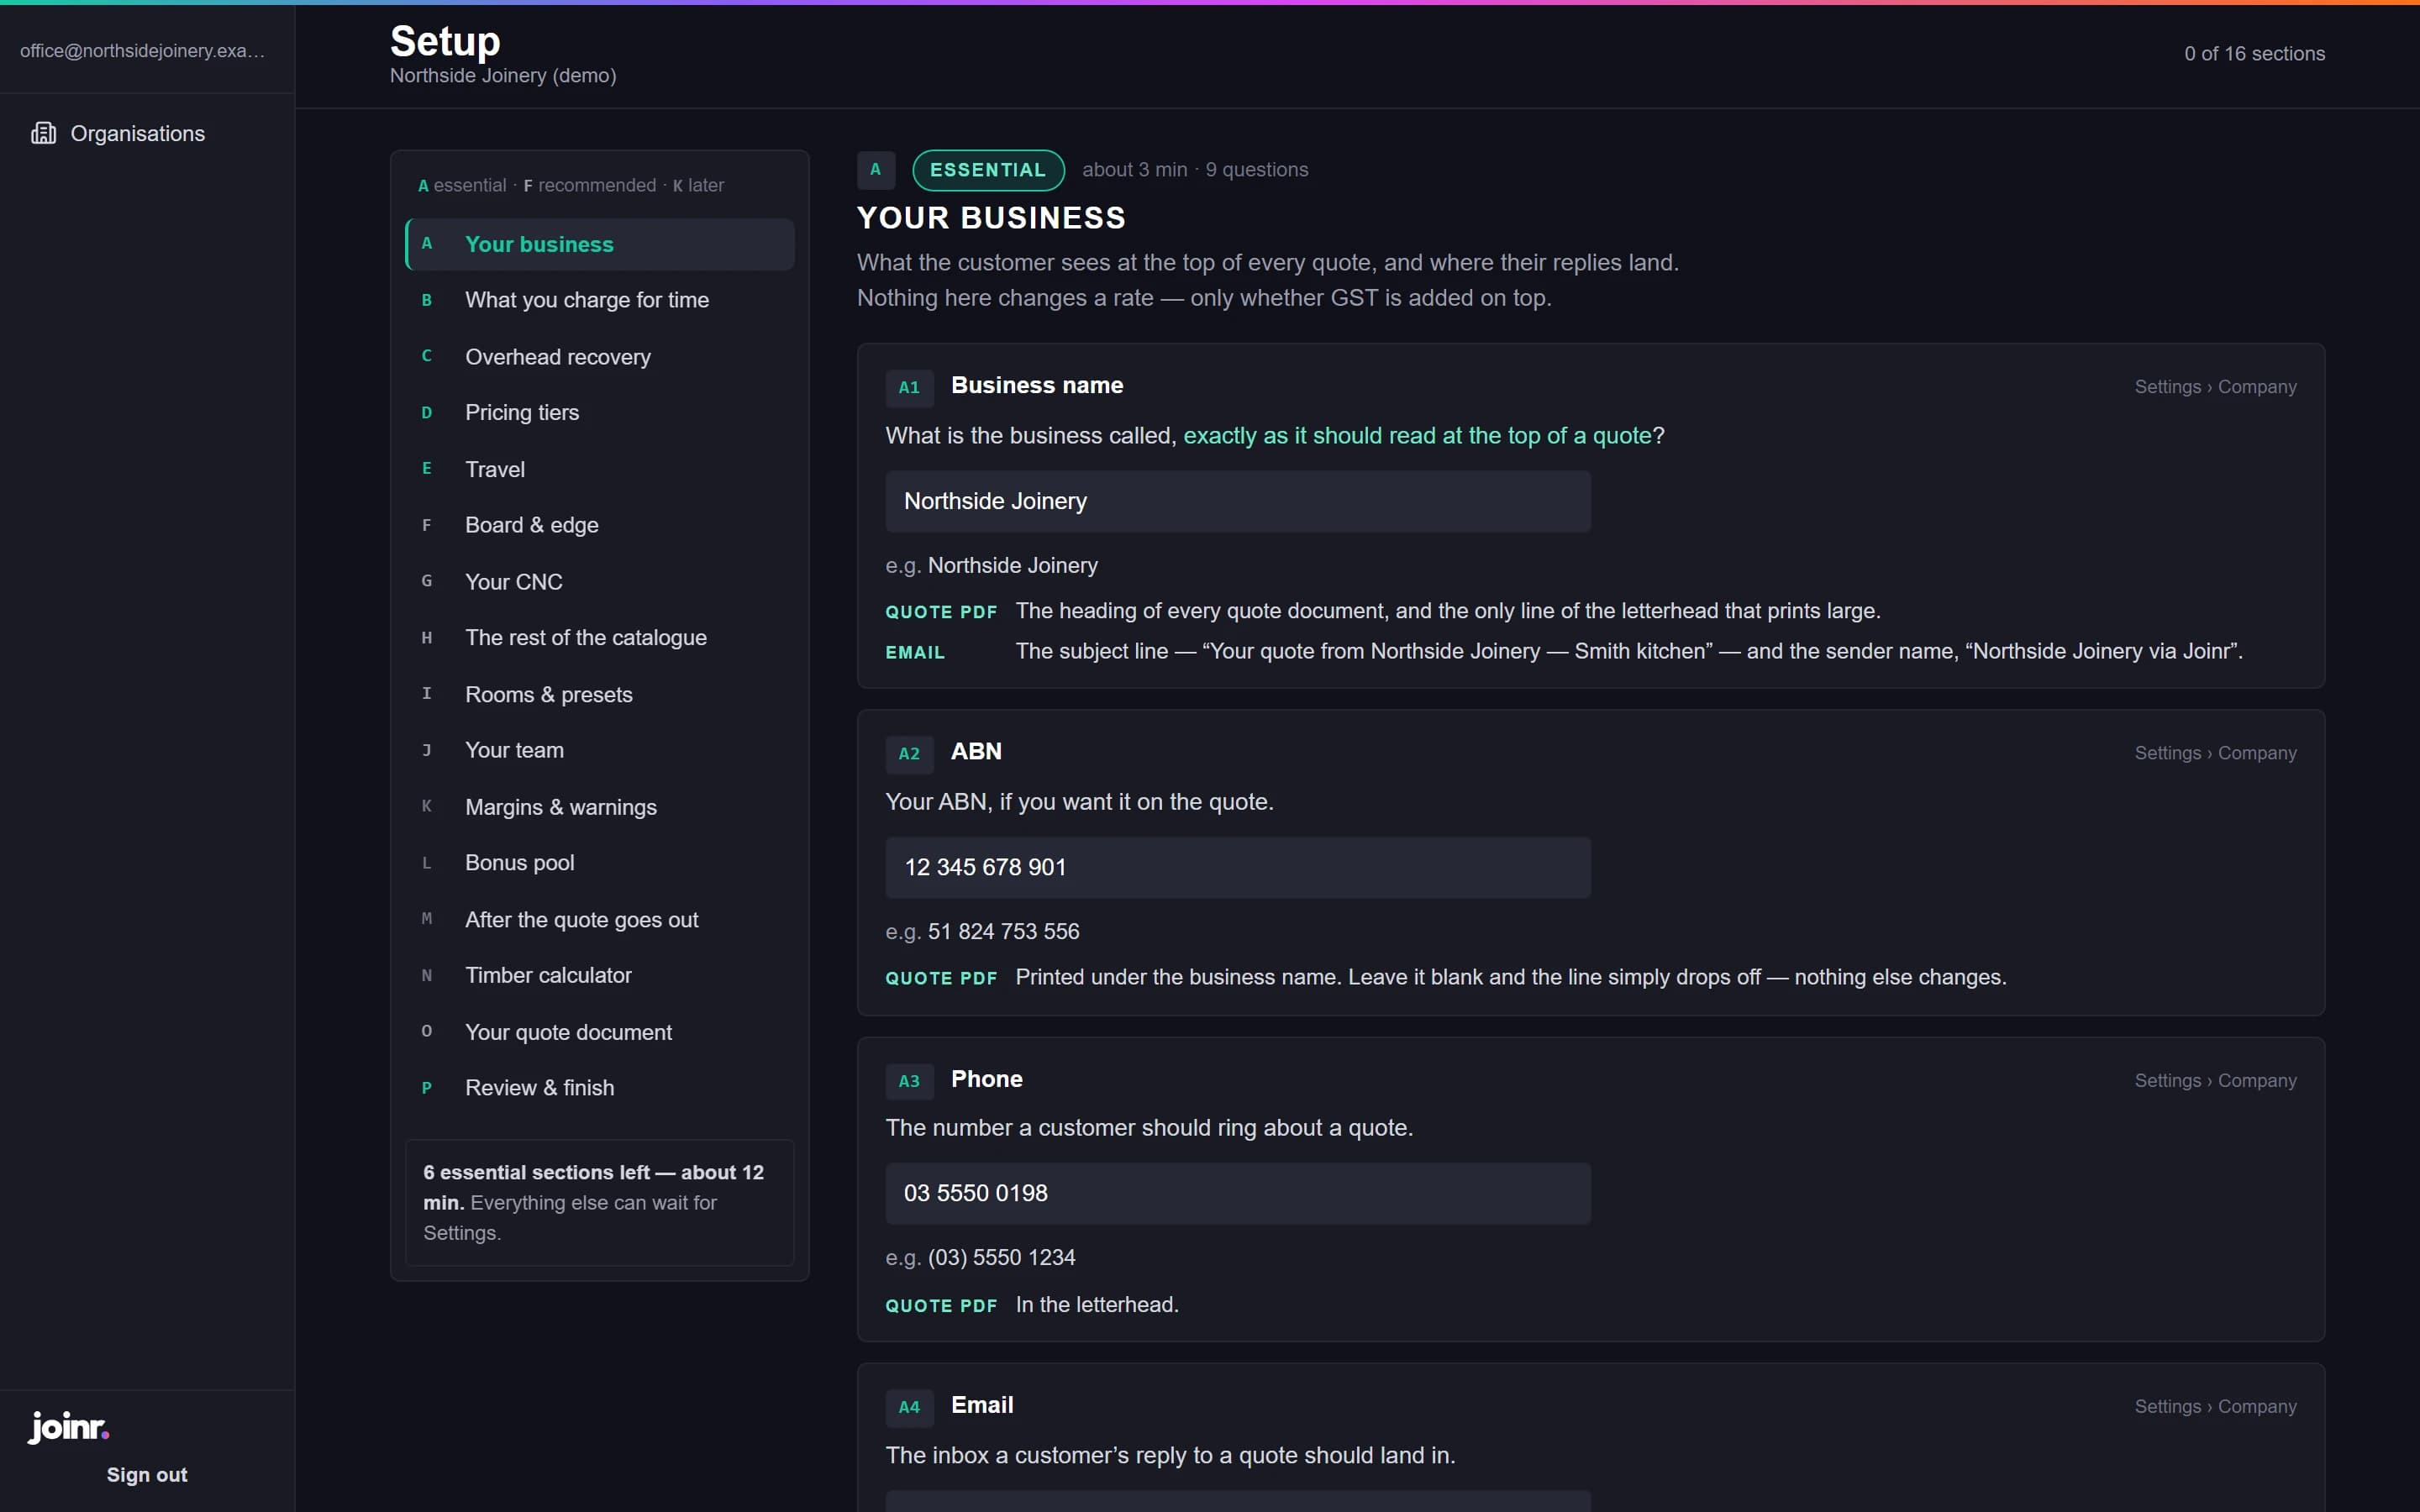2420x1512 pixels.
Task: Click 'about 3 min · 9 questions' text
Action: click(1195, 170)
